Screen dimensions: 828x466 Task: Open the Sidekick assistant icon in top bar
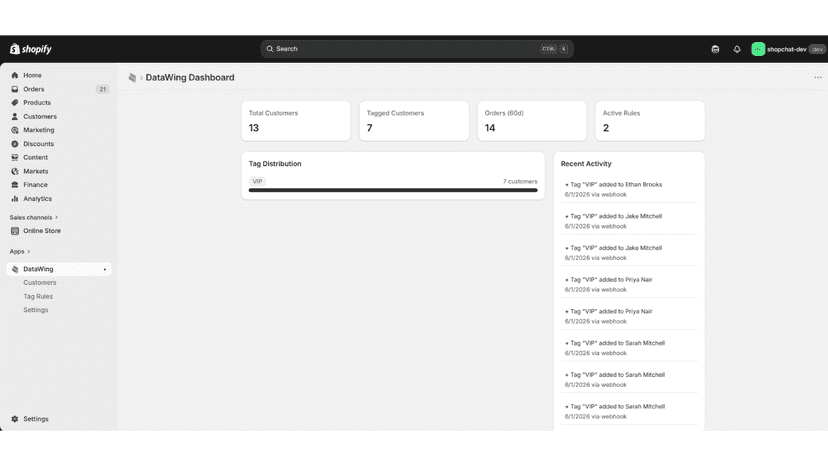tap(715, 49)
